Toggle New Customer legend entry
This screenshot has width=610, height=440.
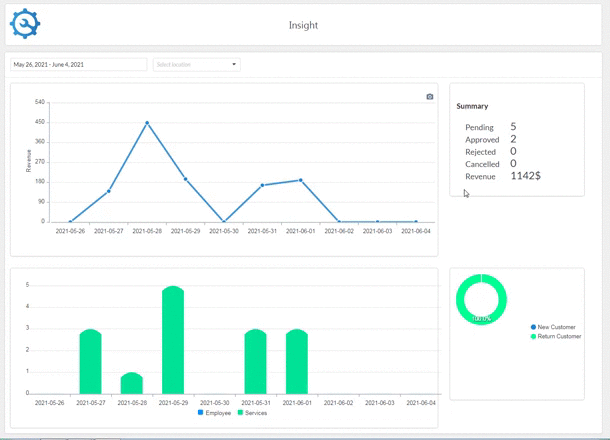point(555,327)
